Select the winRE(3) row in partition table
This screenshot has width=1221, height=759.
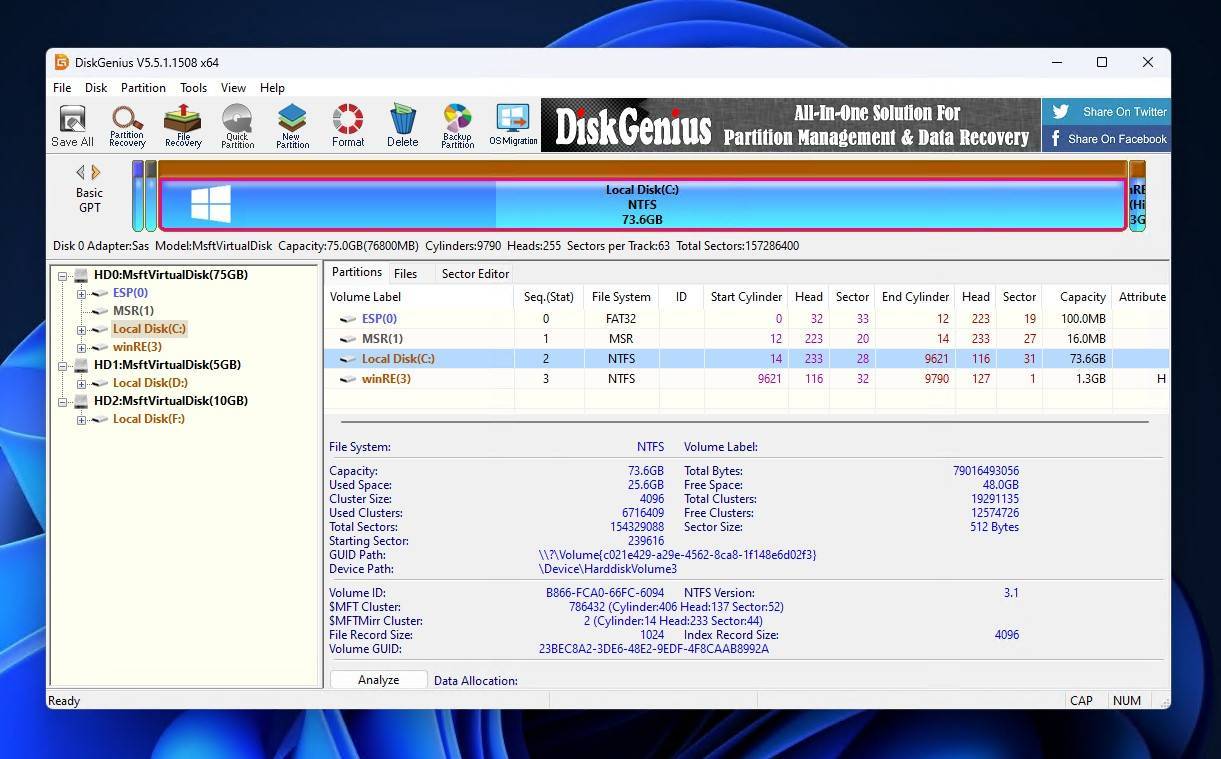point(747,379)
